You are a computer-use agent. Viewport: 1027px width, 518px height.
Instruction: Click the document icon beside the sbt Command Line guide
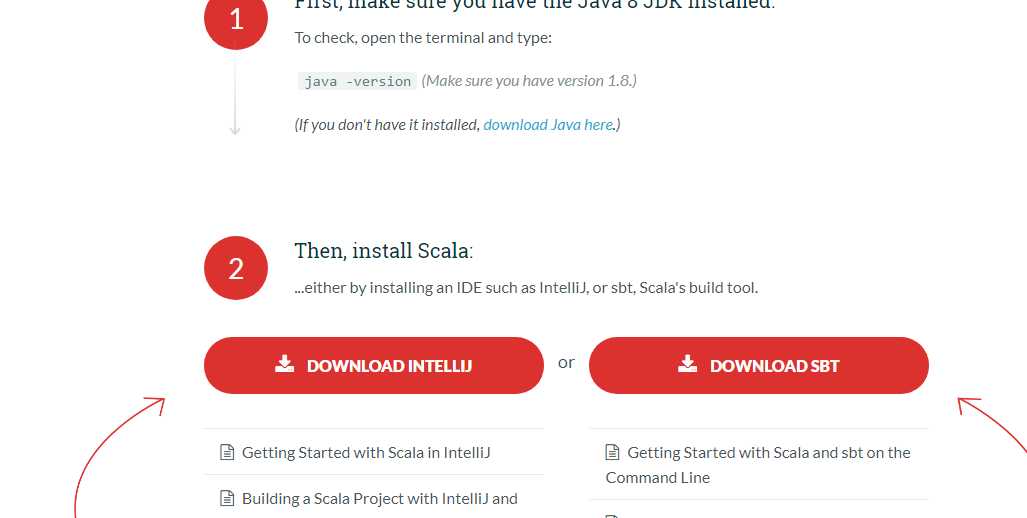click(612, 453)
